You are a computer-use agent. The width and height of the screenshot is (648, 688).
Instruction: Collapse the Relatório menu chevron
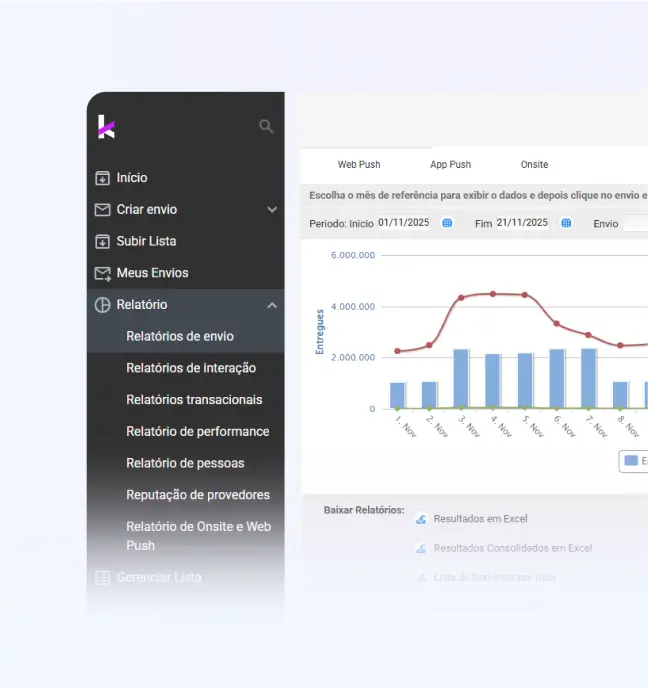[x=272, y=305]
